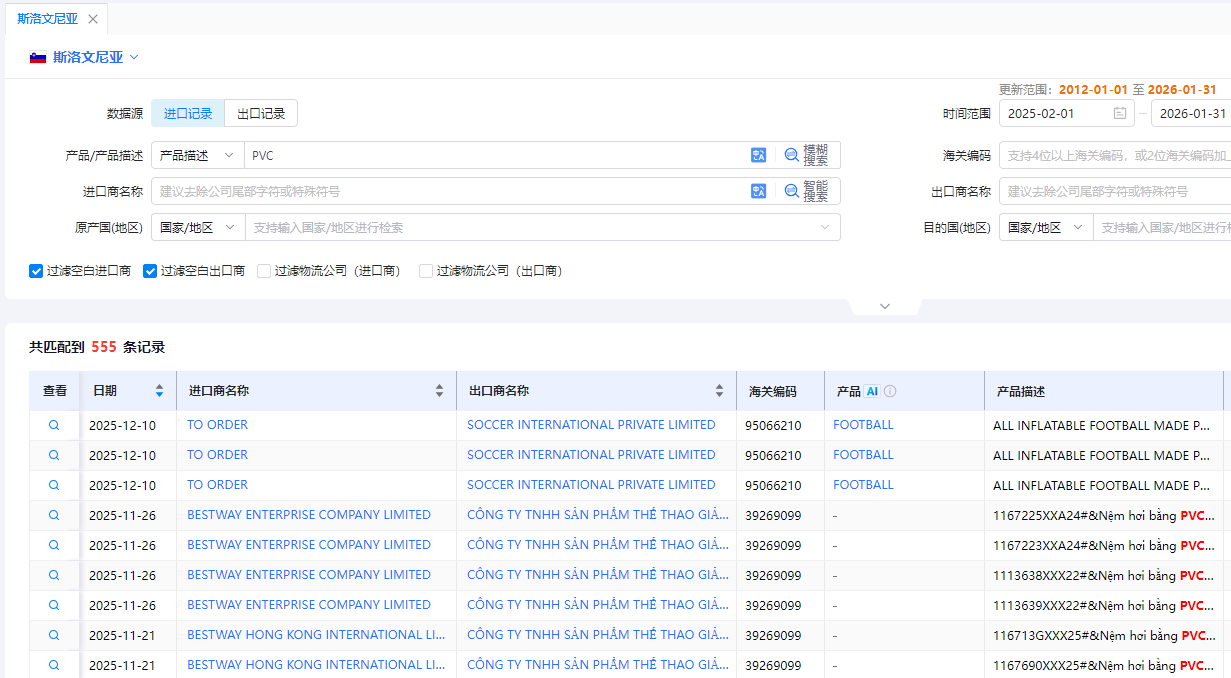Open SOCCER INTERNATIONAL PRIVATE LIMITED exporter link
The image size is (1231, 678).
591,425
